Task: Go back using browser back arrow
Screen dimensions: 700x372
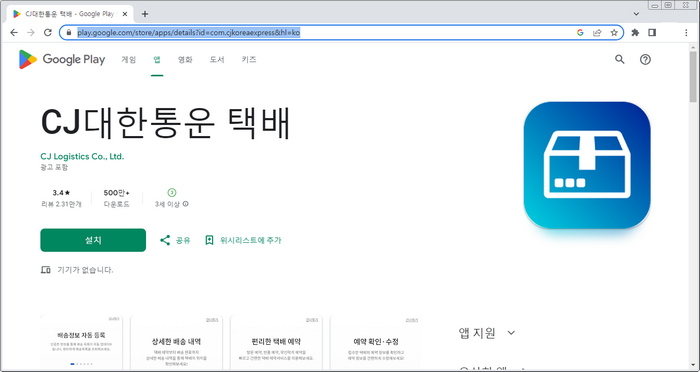Action: pyautogui.click(x=14, y=33)
